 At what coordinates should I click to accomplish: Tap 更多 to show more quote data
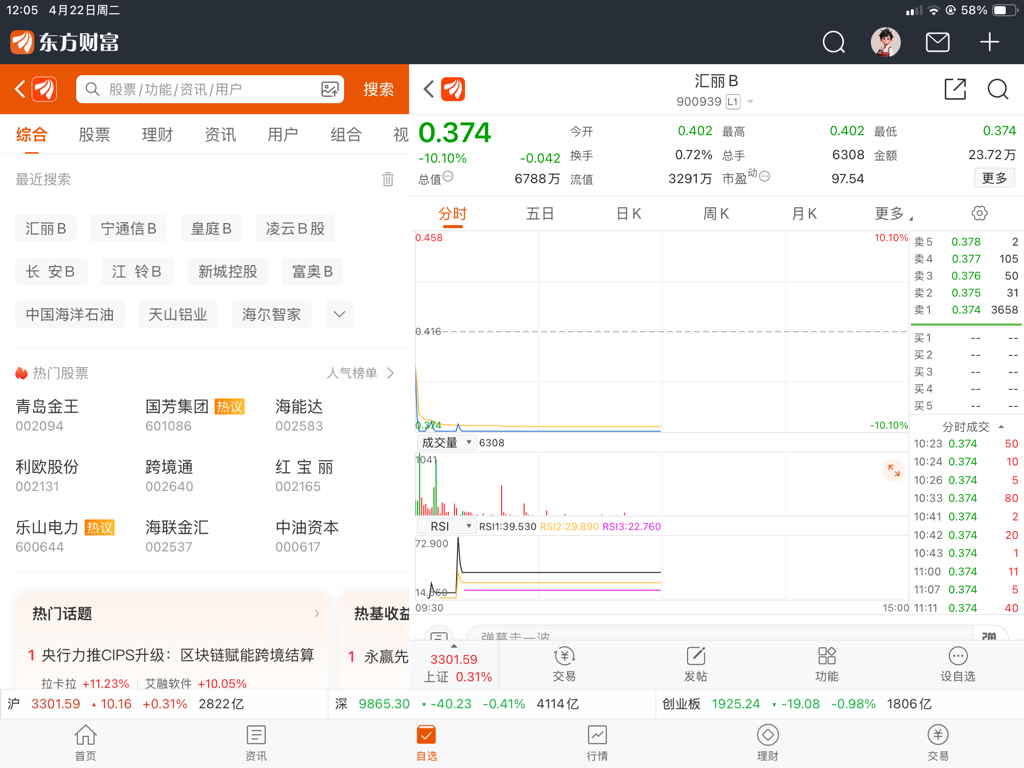pos(994,178)
